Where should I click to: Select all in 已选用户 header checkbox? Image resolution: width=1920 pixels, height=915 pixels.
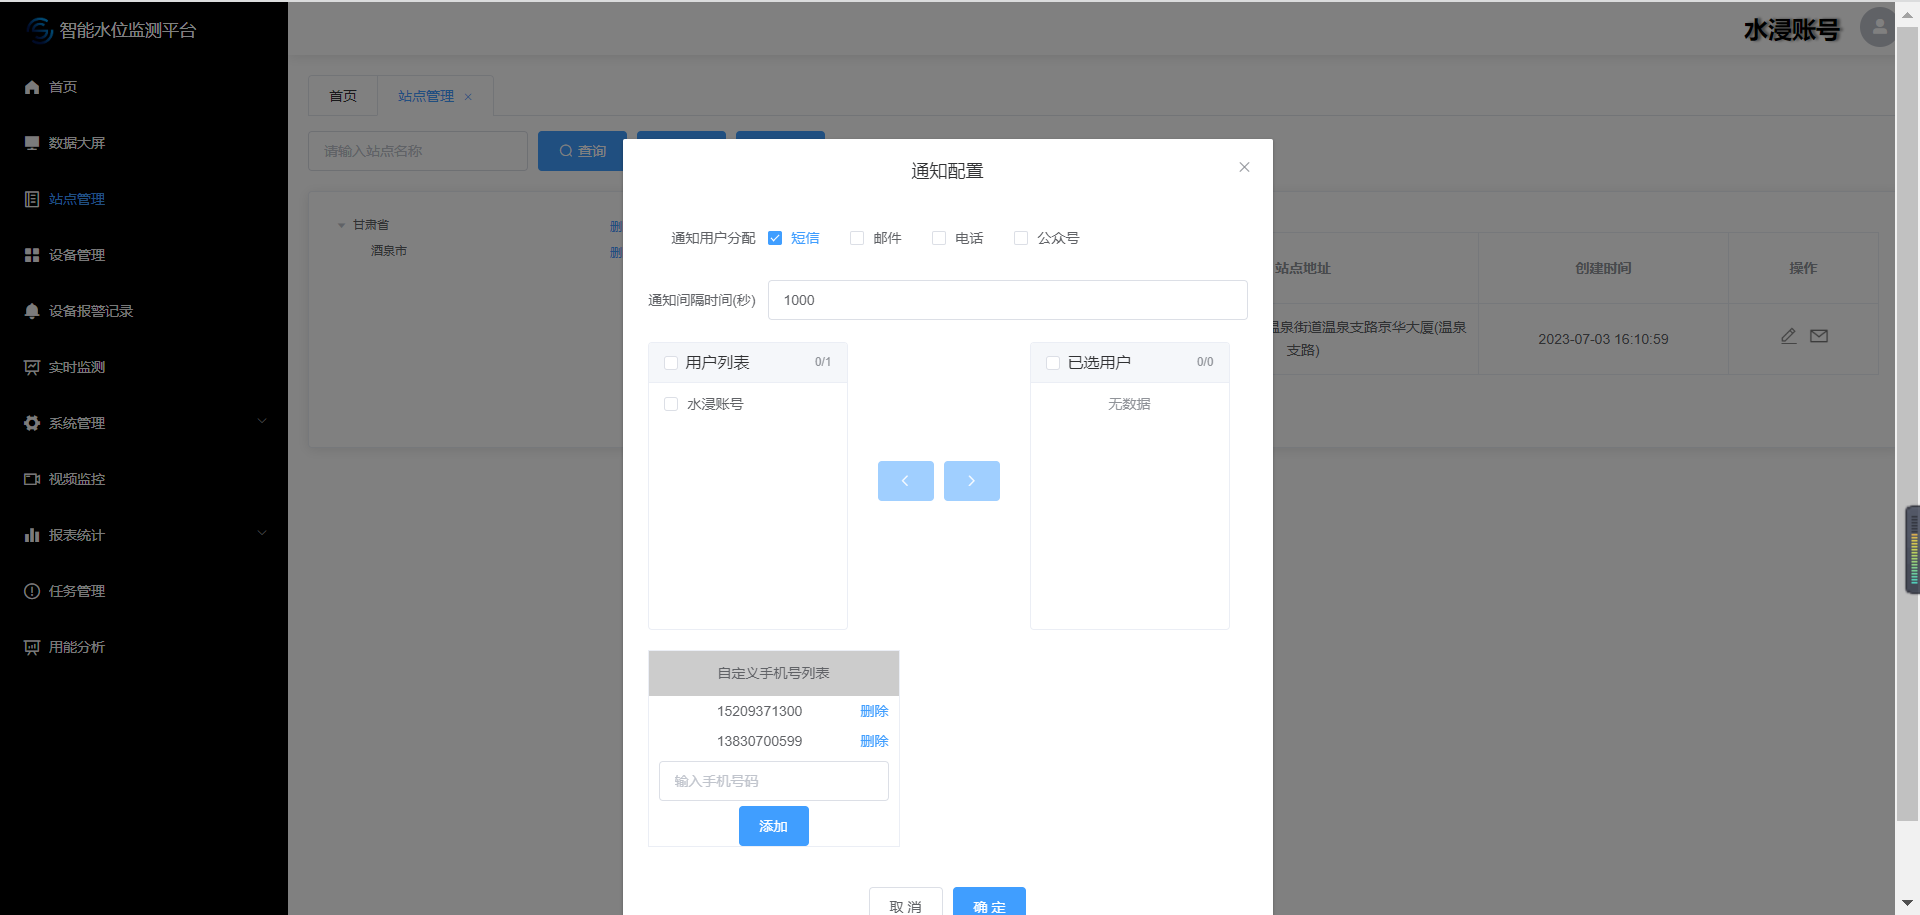coord(1053,363)
